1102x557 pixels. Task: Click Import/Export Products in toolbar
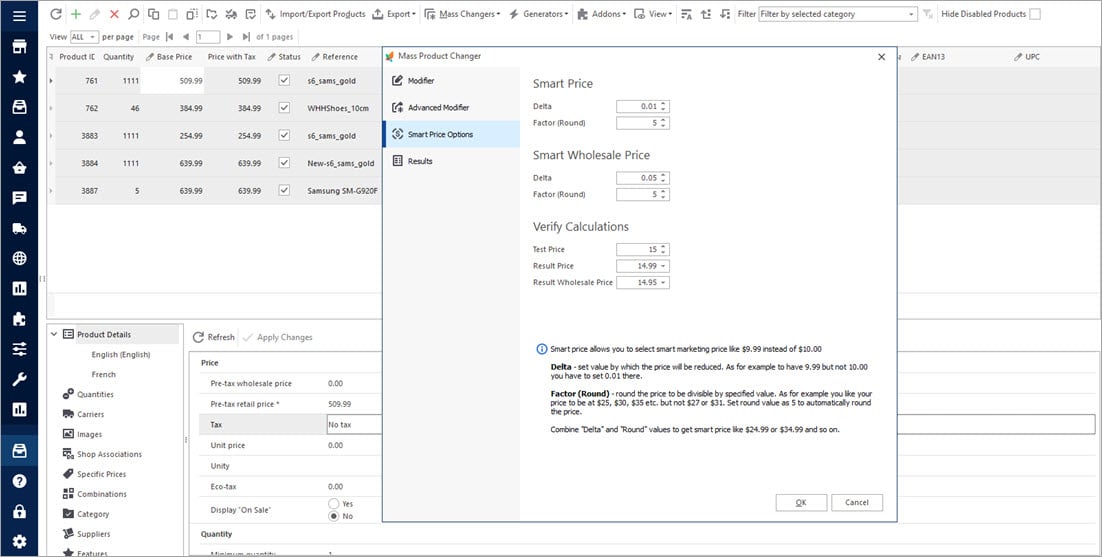pyautogui.click(x=316, y=14)
